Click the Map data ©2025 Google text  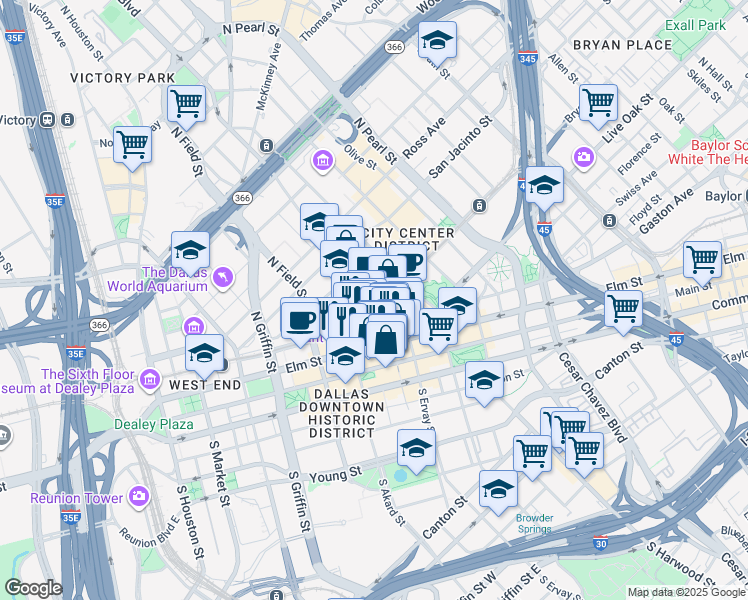686,593
